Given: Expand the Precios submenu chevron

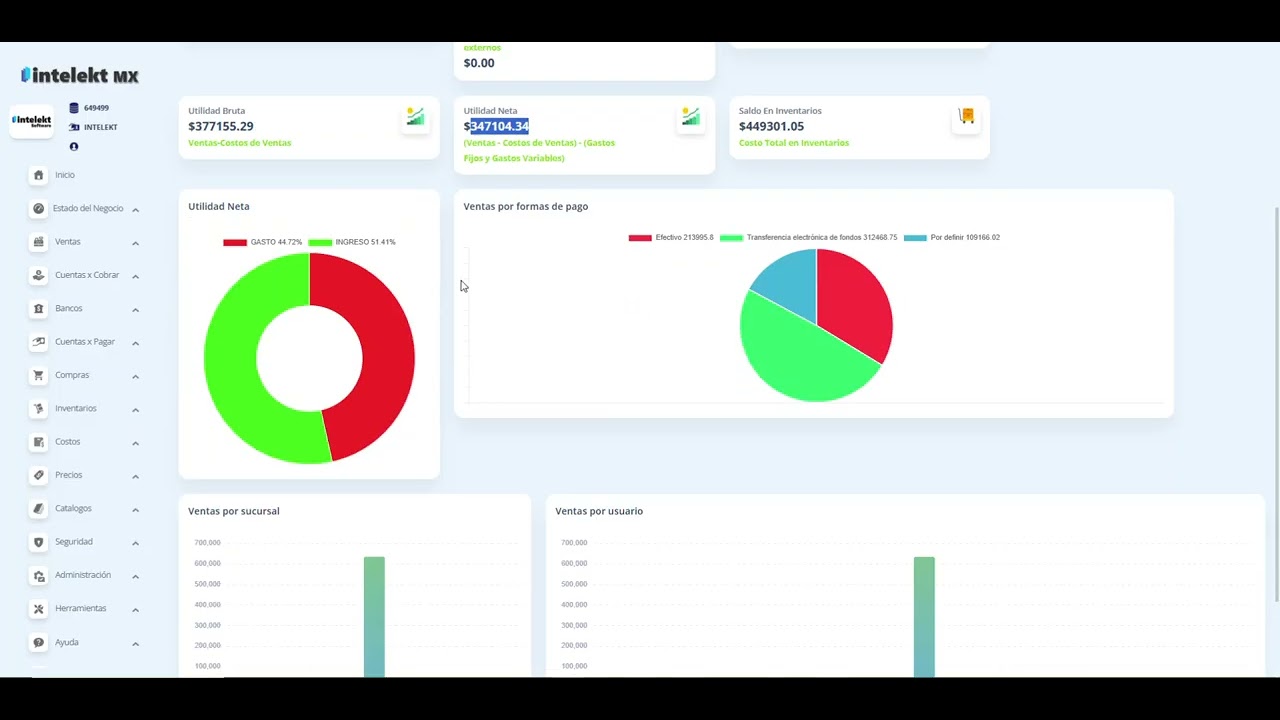Looking at the screenshot, I should [x=135, y=476].
